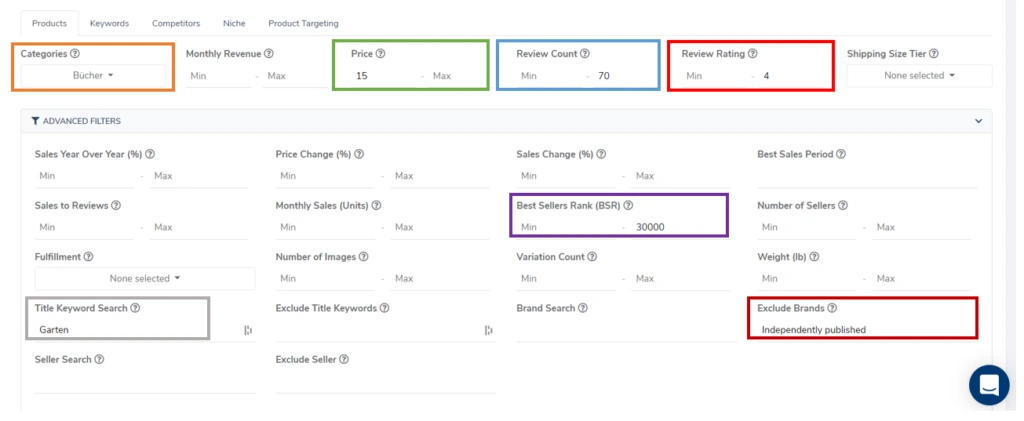Click the Price Min input field

pyautogui.click(x=383, y=76)
